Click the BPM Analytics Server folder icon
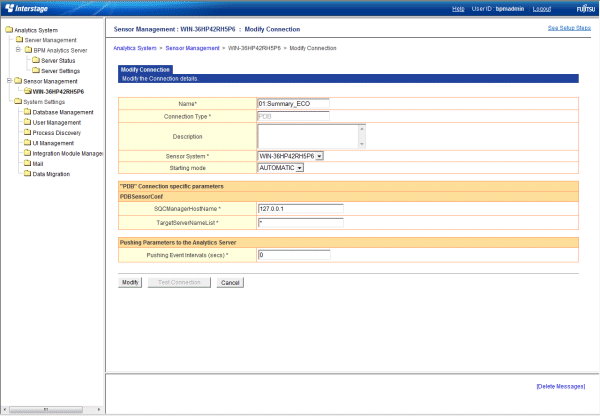Image resolution: width=600 pixels, height=416 pixels. click(28, 50)
